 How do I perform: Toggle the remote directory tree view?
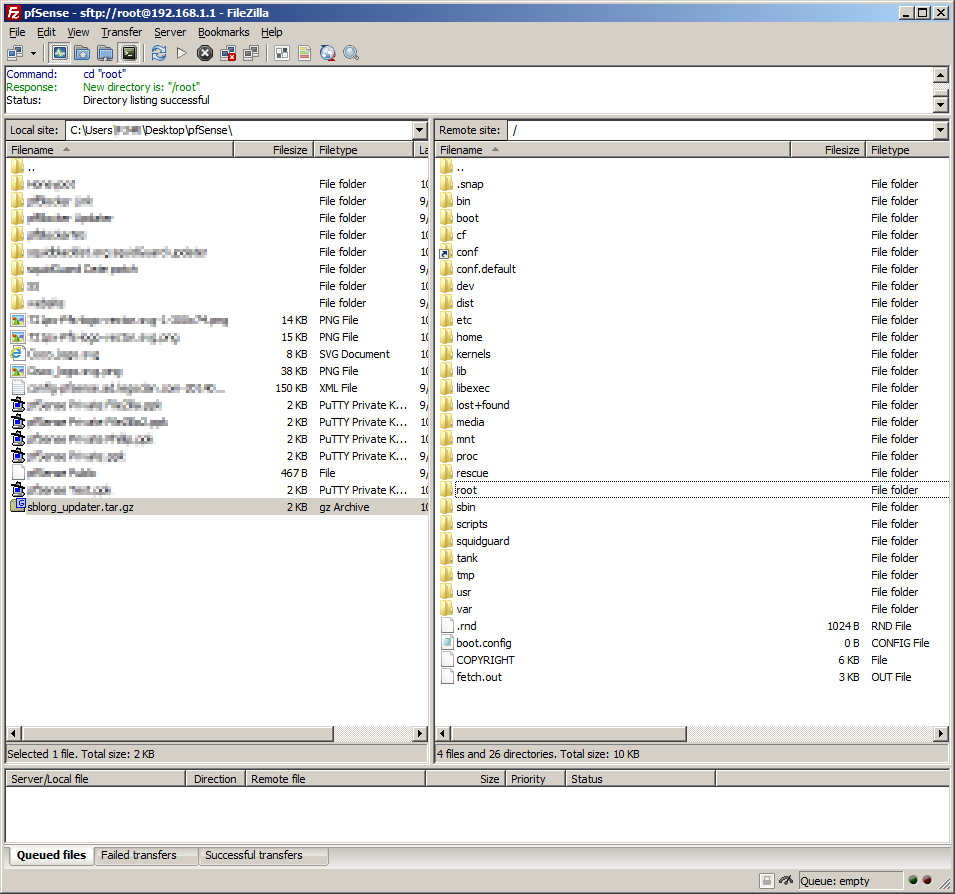click(105, 54)
